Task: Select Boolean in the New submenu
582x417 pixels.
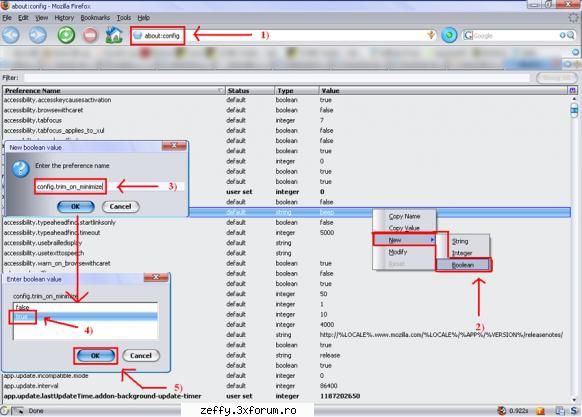Action: click(463, 265)
